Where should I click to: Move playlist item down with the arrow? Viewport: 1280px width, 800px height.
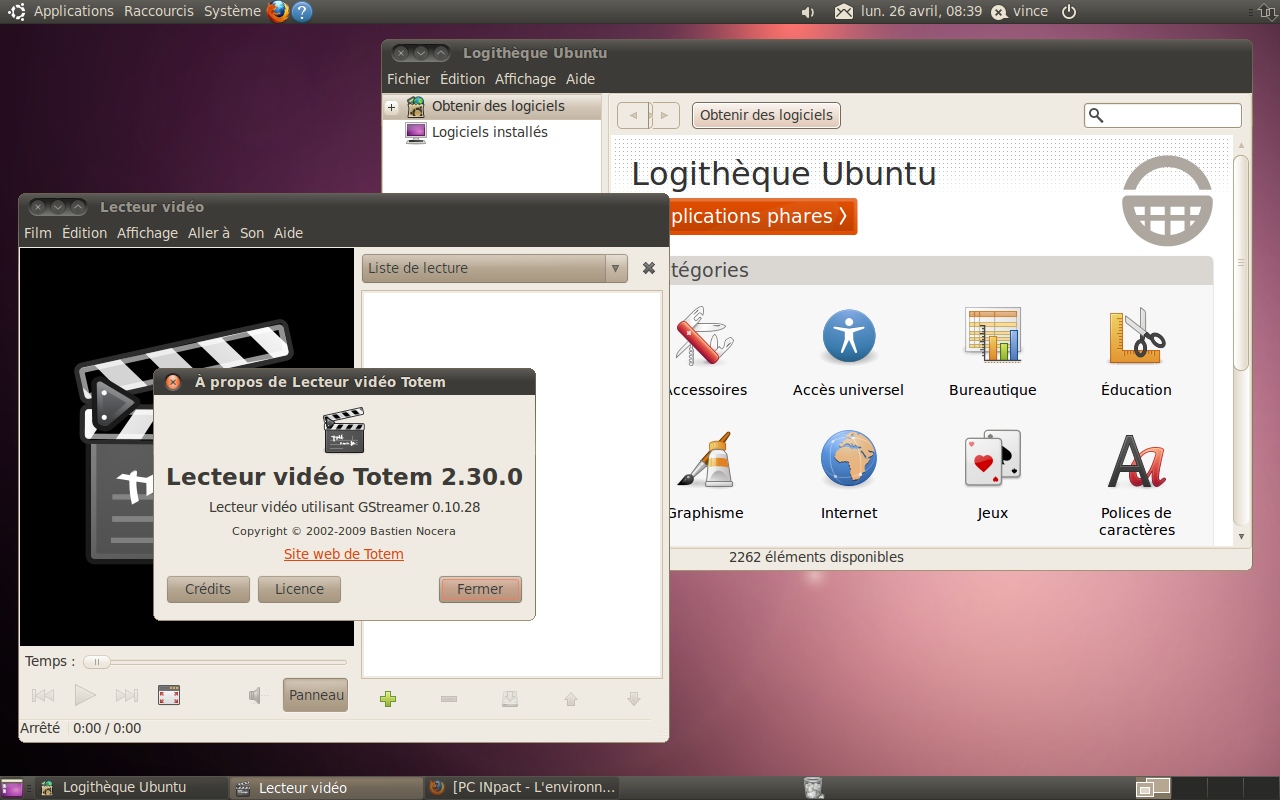tap(633, 699)
